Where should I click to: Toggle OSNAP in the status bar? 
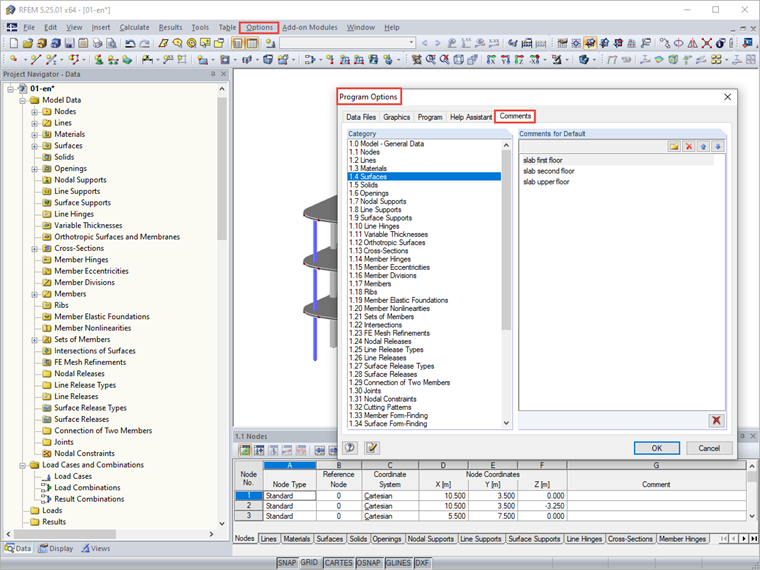[369, 563]
